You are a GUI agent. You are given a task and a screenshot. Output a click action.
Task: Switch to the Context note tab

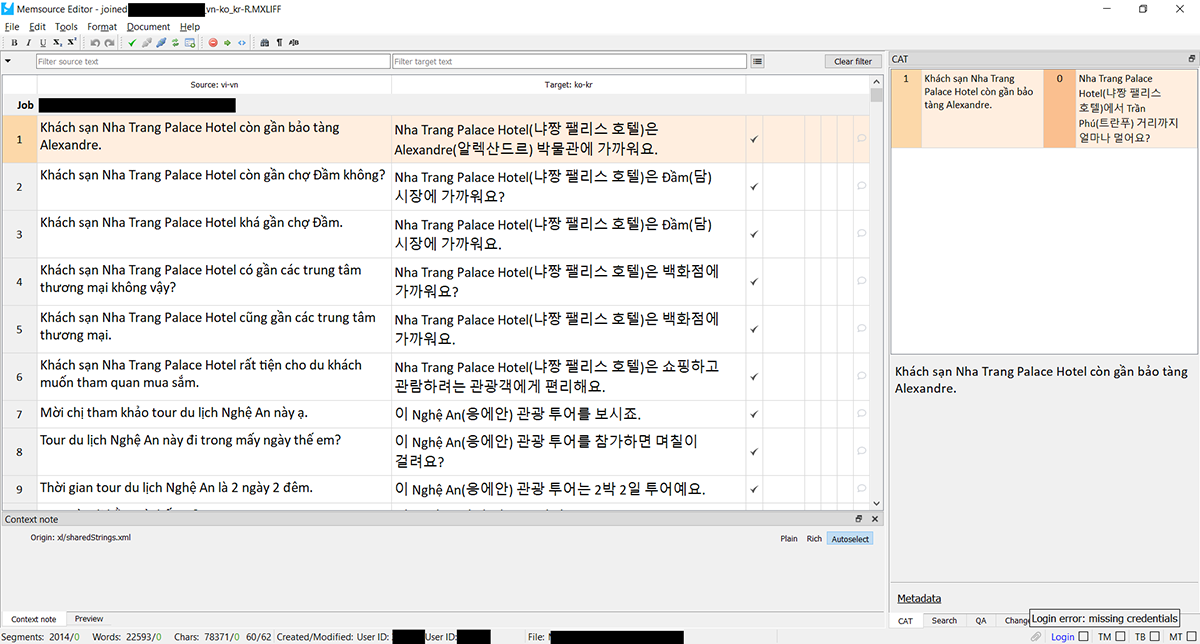pos(33,619)
